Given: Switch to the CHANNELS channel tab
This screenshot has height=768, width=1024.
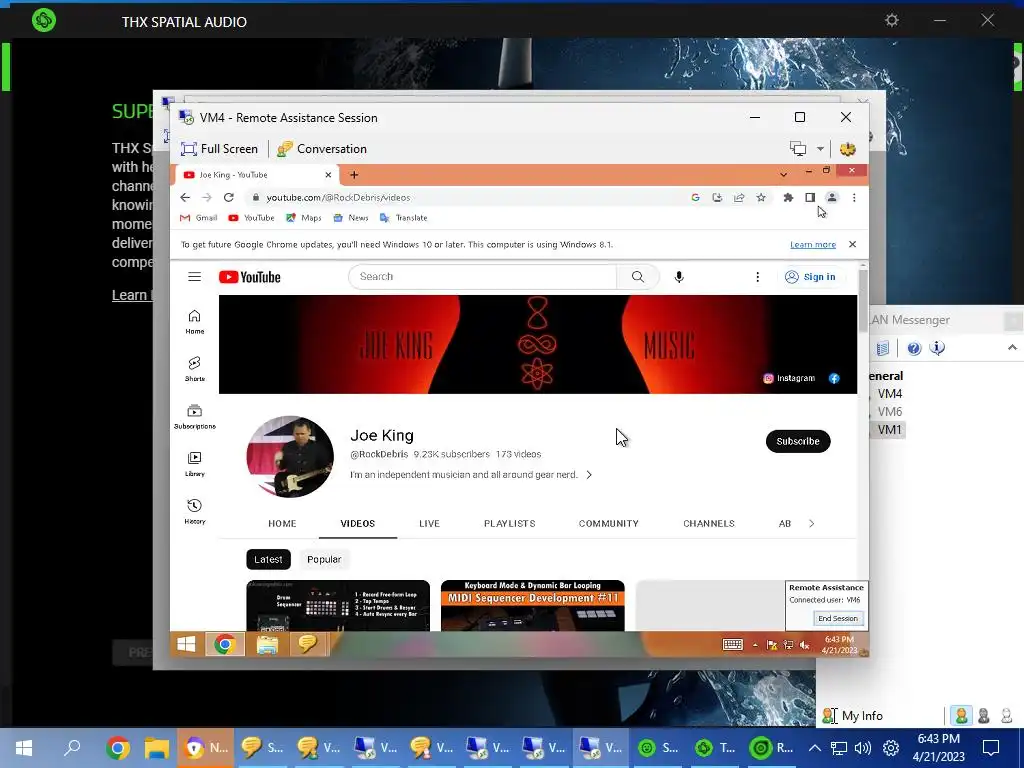Looking at the screenshot, I should [709, 523].
